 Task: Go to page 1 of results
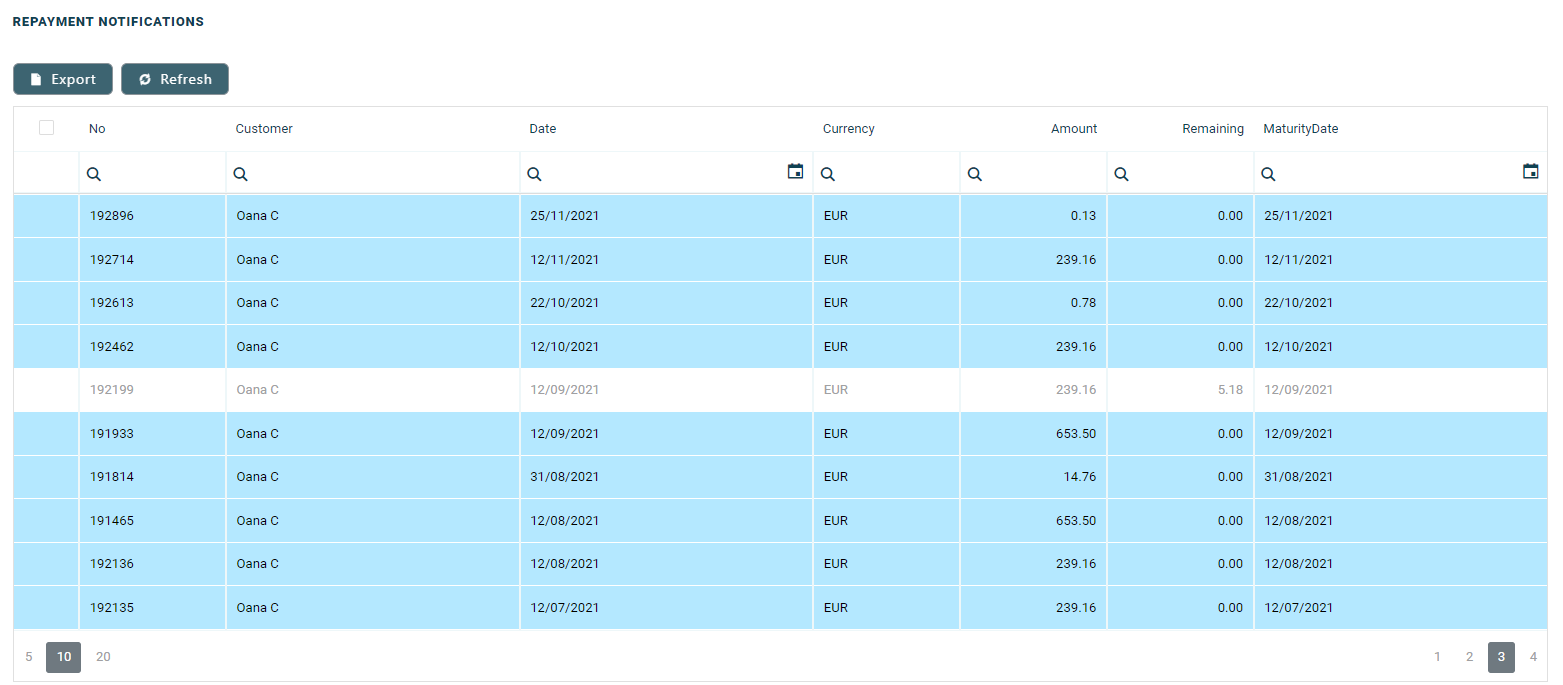point(1438,657)
